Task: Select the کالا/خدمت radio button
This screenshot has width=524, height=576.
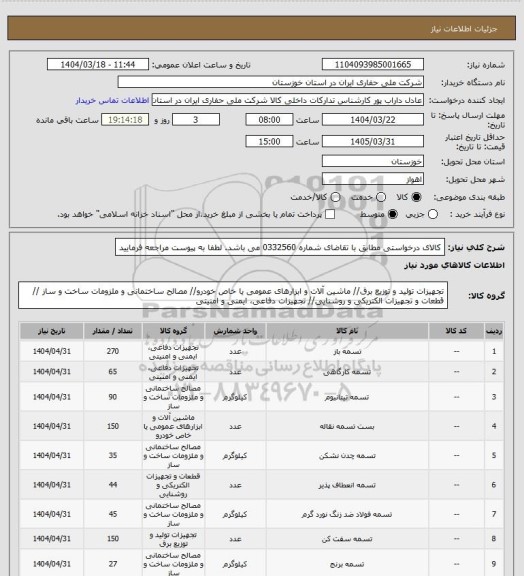Action: [335, 197]
